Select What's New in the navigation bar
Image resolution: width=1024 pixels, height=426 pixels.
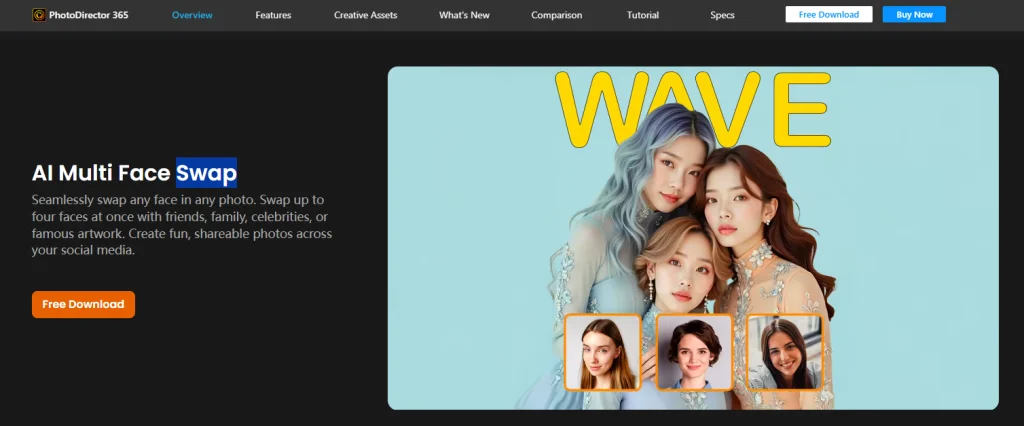click(465, 15)
